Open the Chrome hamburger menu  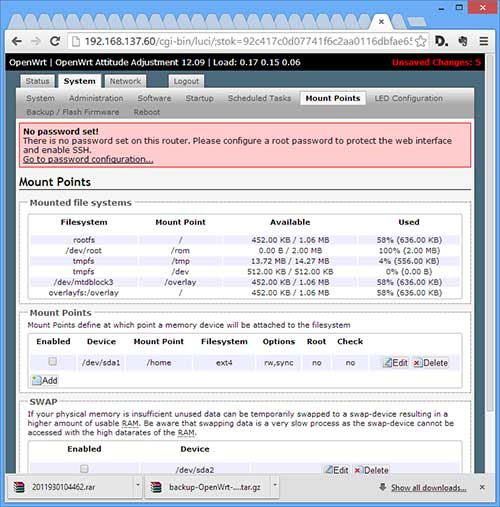click(484, 41)
